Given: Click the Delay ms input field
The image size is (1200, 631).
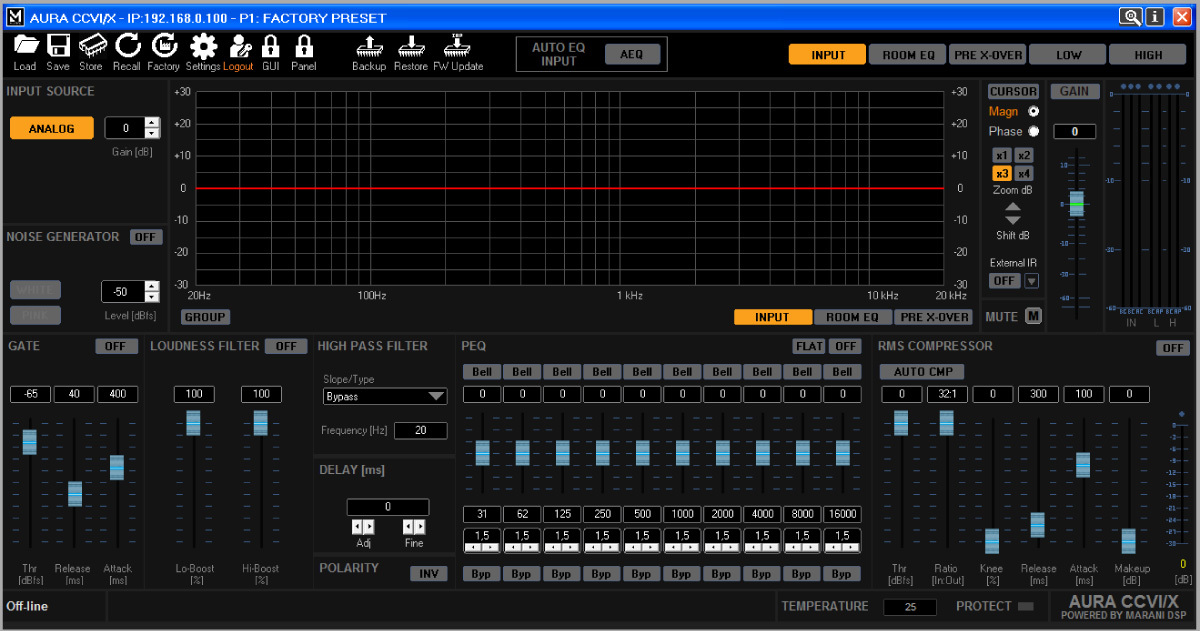Looking at the screenshot, I should coord(387,507).
